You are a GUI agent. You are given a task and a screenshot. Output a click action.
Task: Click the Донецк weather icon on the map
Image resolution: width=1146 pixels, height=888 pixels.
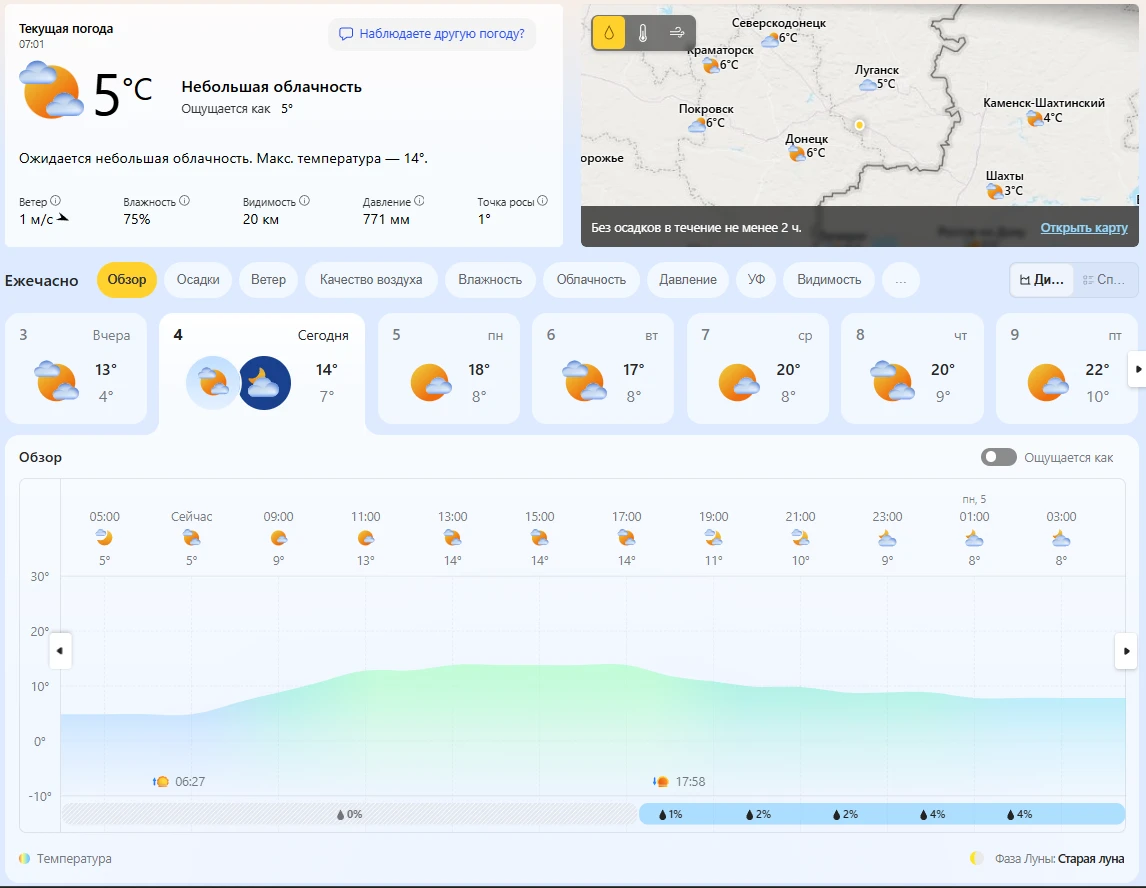pyautogui.click(x=797, y=153)
